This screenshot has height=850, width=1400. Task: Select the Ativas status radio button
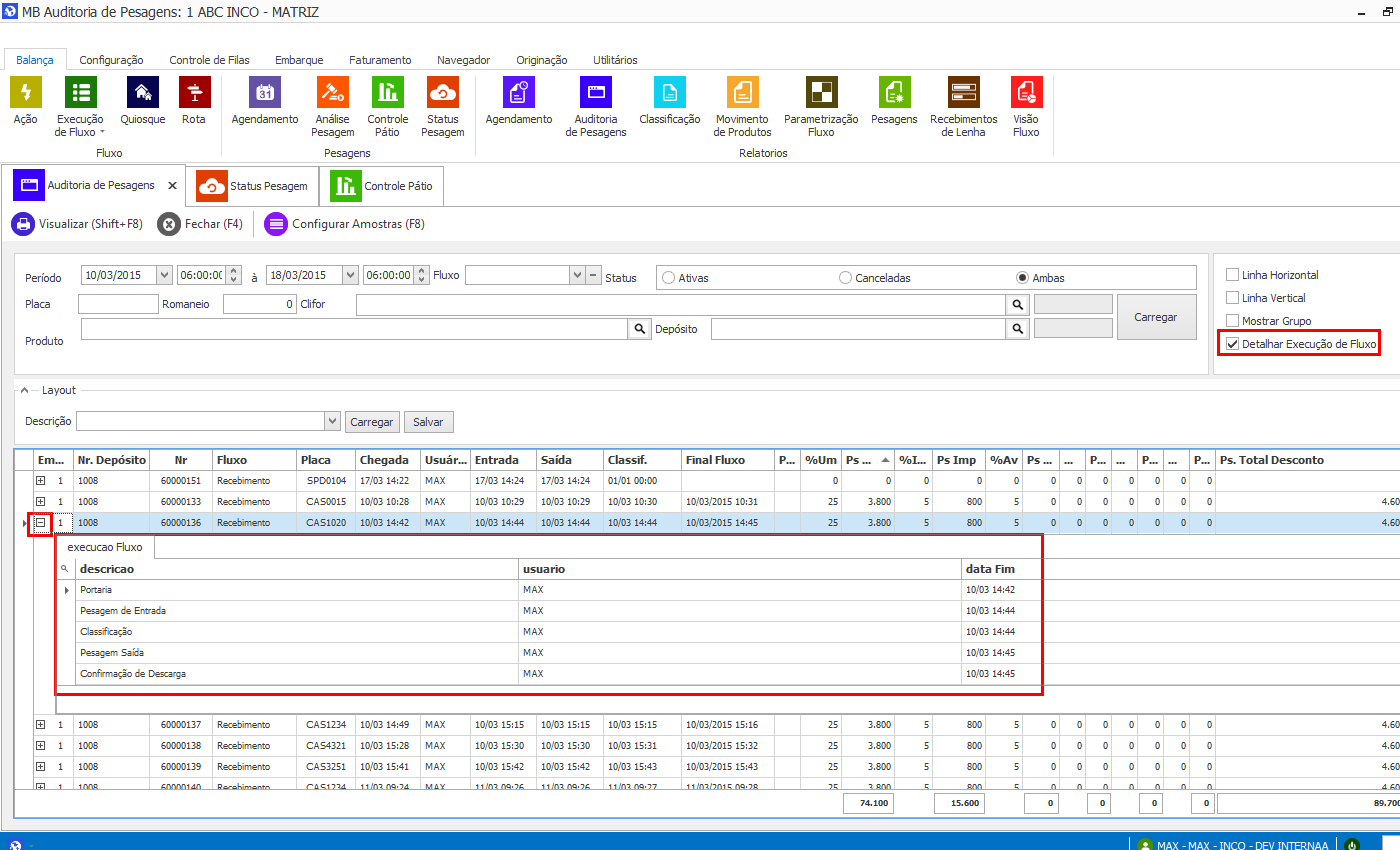pos(669,278)
